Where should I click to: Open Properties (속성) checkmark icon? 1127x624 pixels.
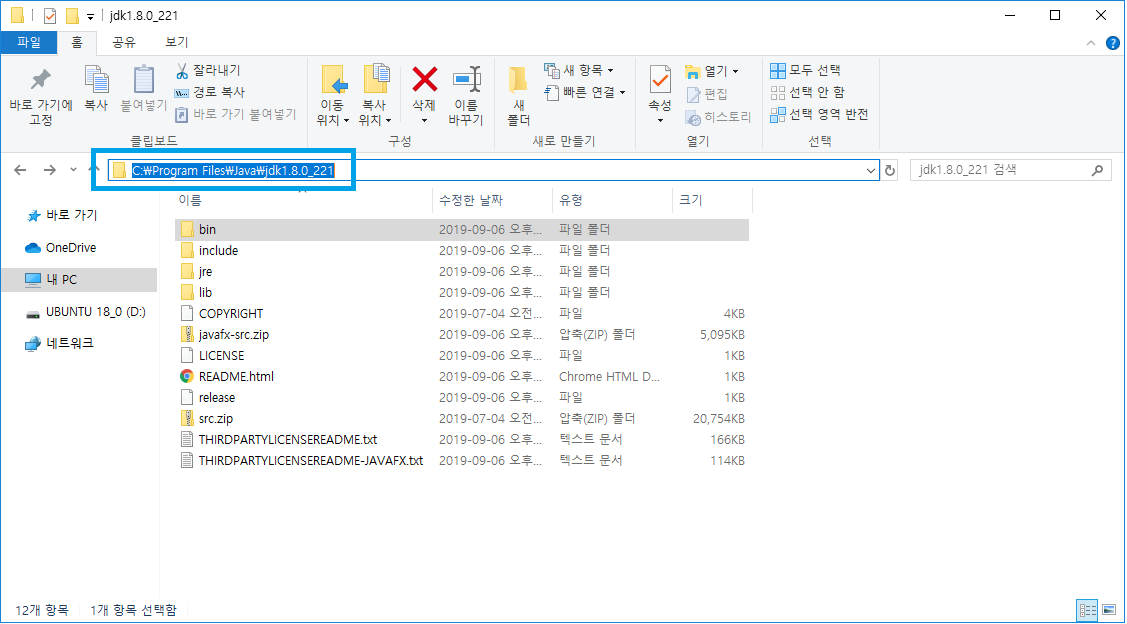[x=660, y=79]
